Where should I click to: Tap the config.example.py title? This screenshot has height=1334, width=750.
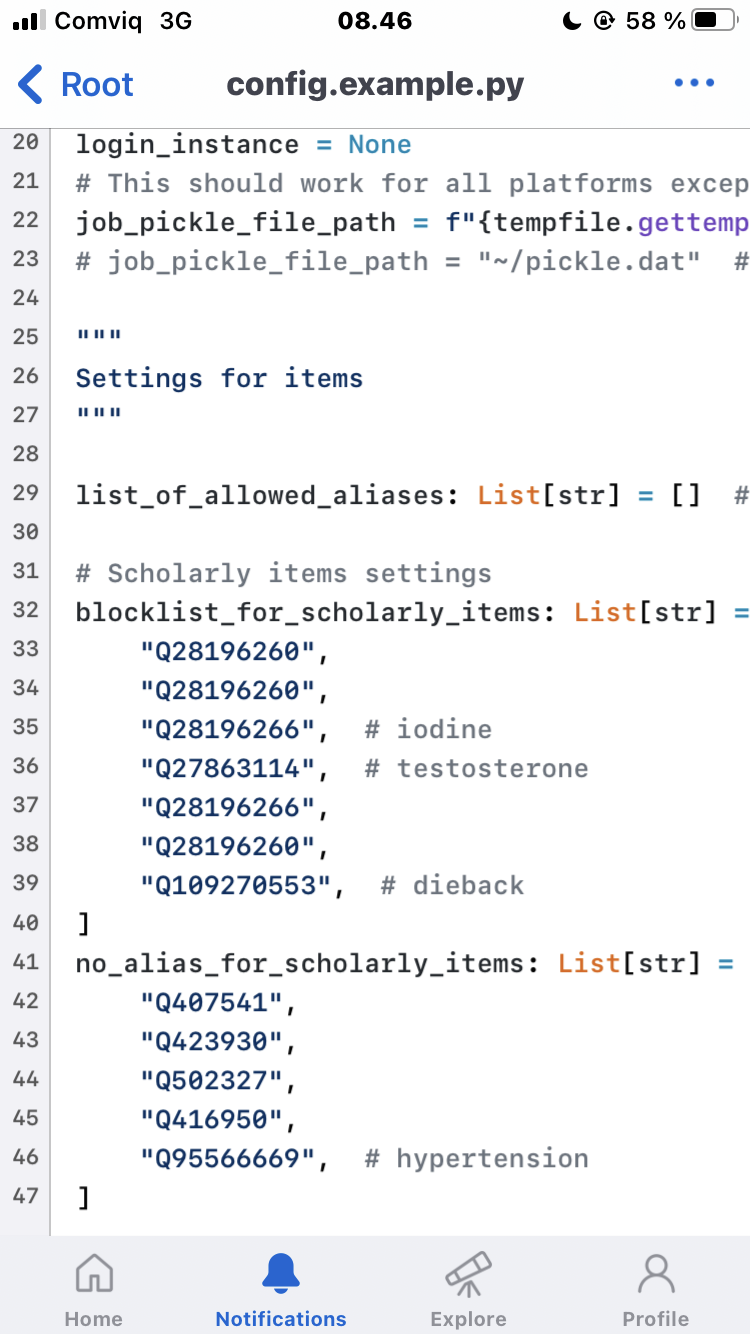click(x=375, y=85)
